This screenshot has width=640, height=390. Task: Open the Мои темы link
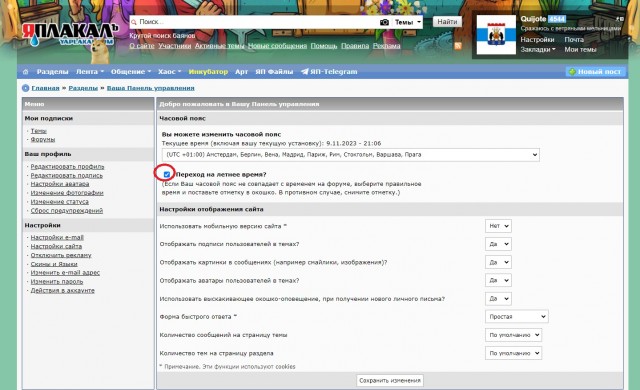coord(580,49)
